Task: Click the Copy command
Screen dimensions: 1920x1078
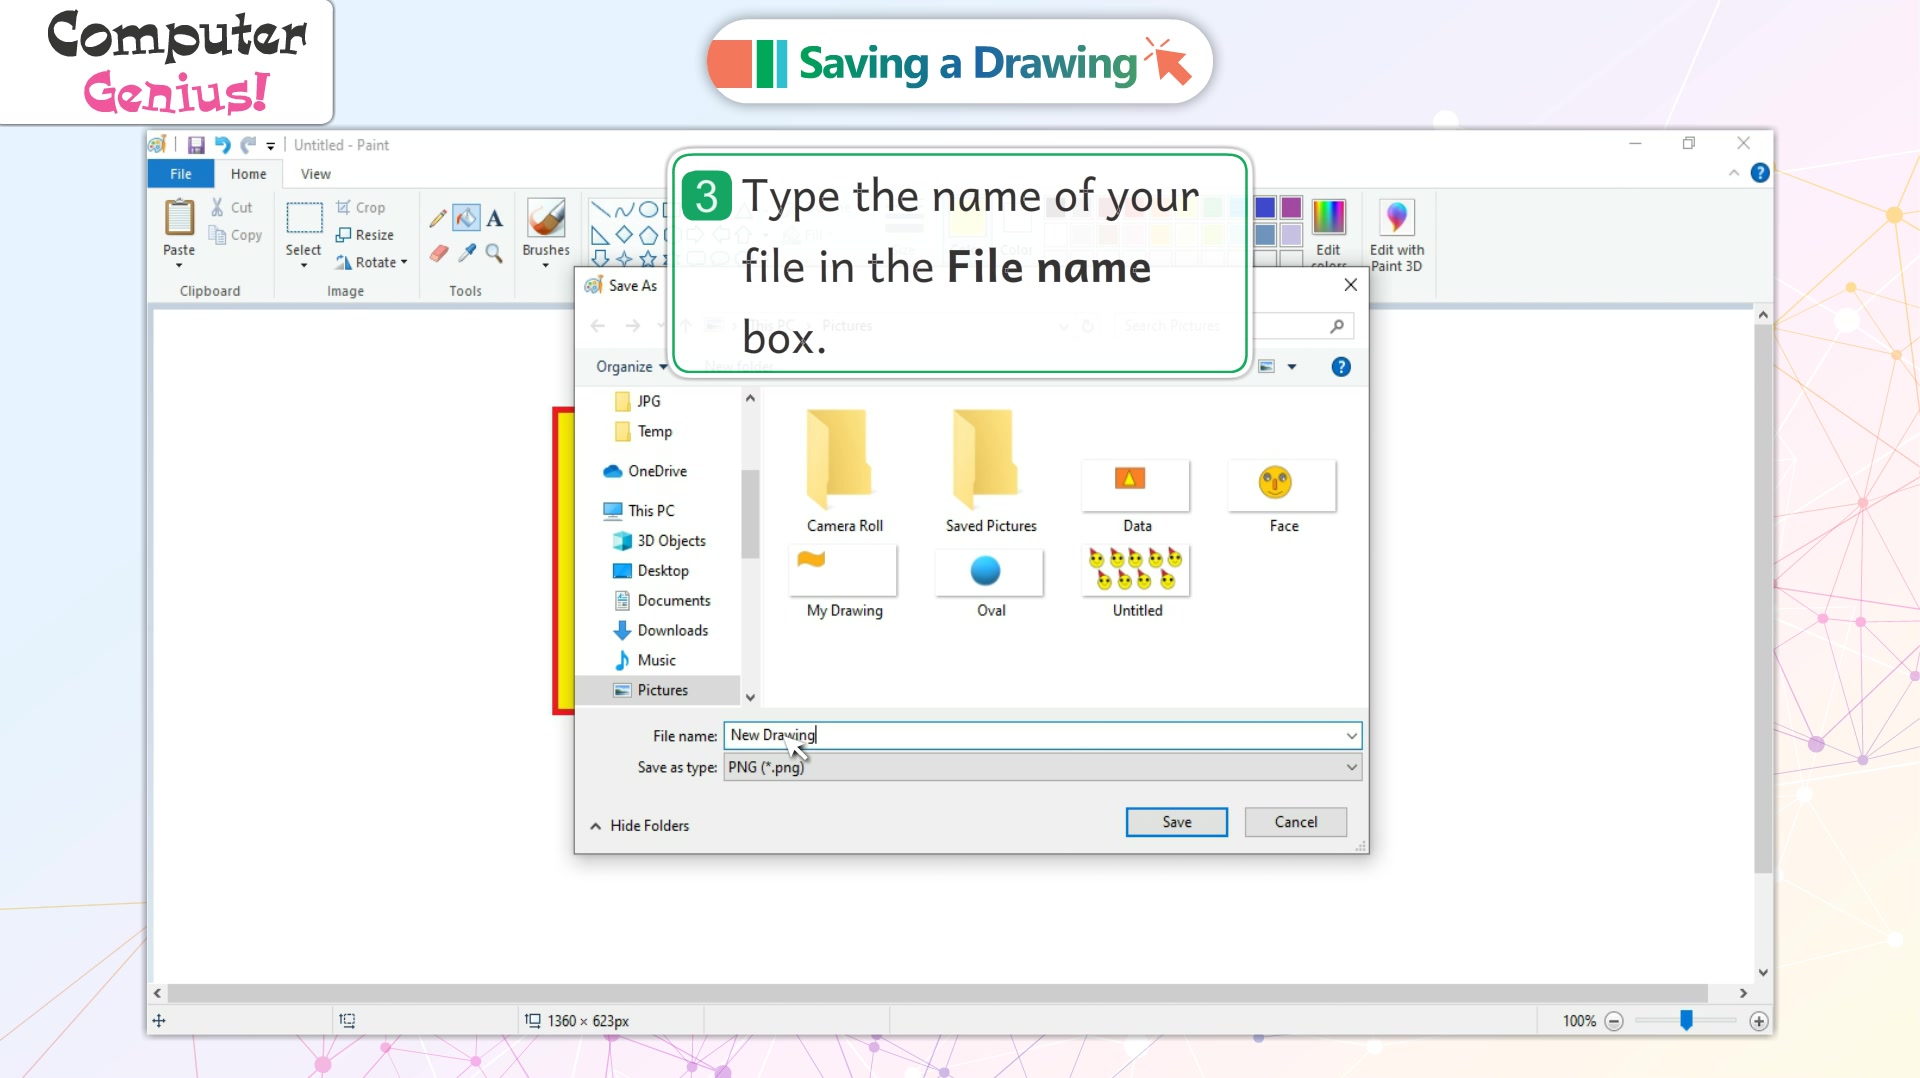Action: [235, 235]
